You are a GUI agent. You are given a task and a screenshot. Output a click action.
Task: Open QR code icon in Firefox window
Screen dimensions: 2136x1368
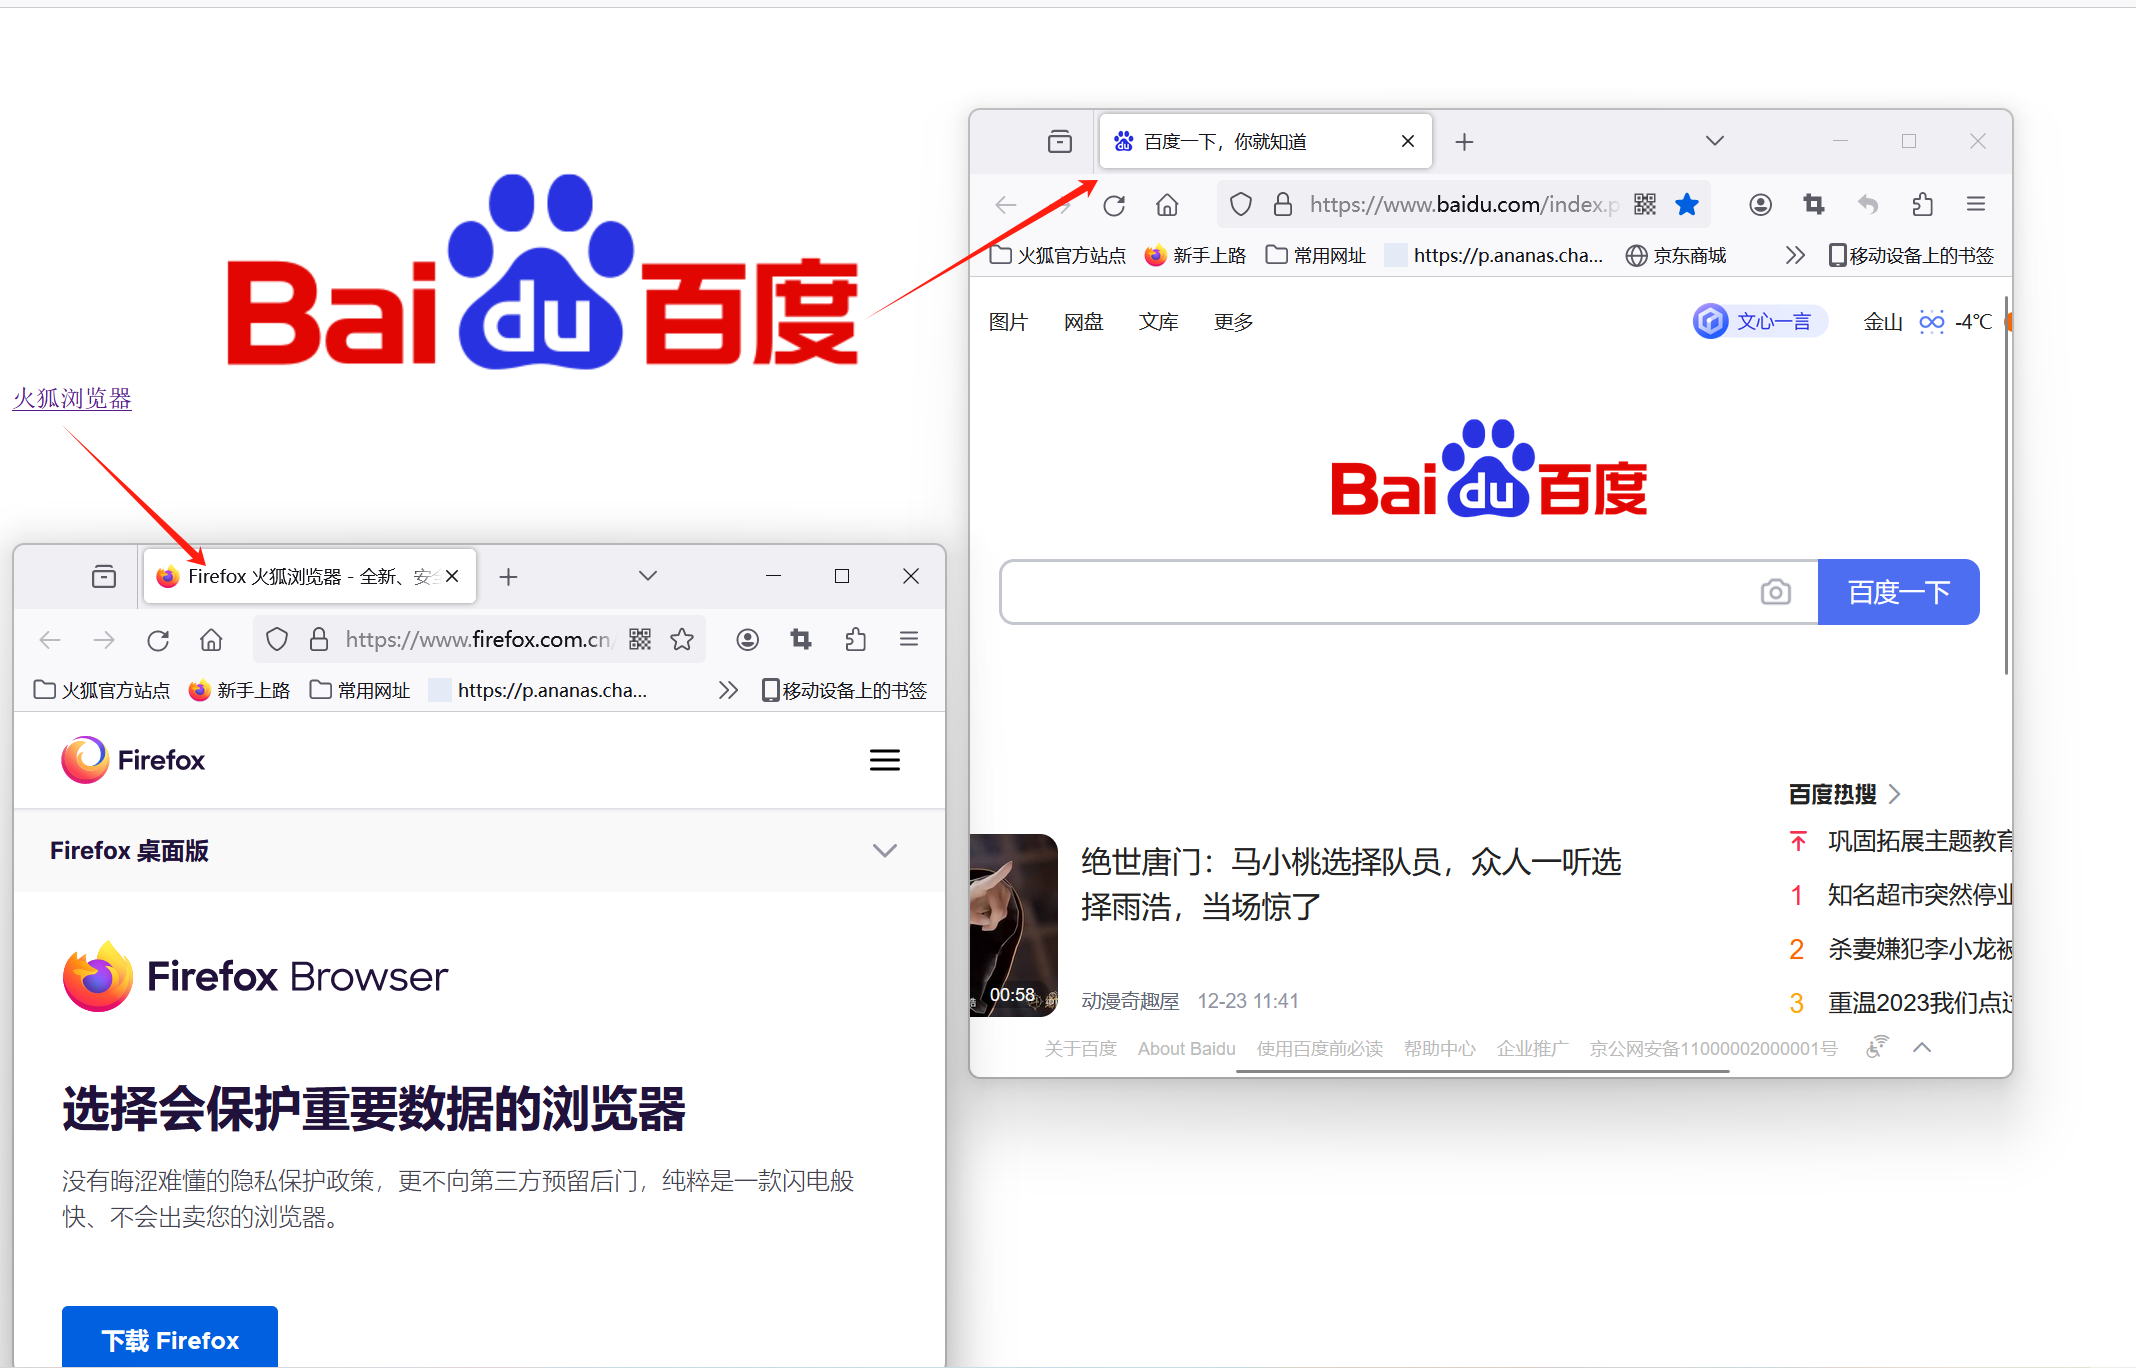click(640, 640)
